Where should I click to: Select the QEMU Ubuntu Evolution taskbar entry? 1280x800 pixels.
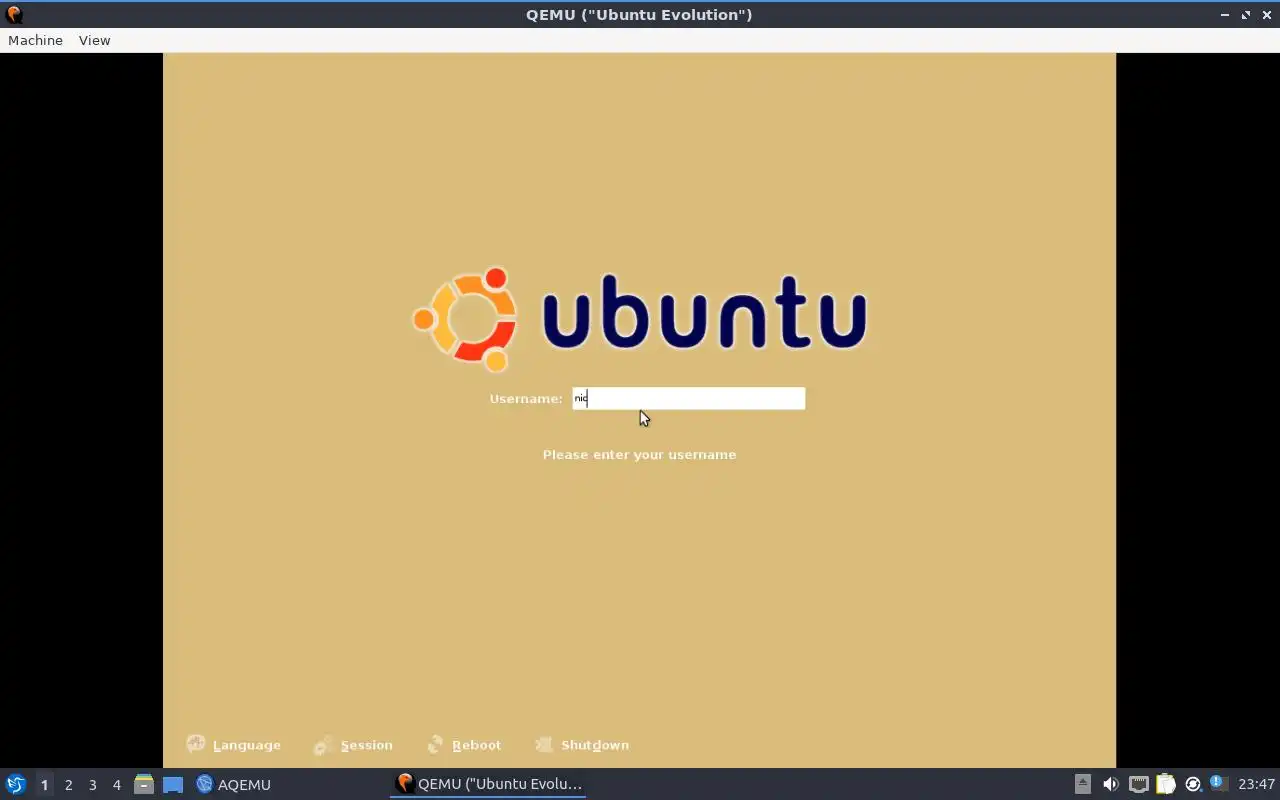(x=488, y=784)
